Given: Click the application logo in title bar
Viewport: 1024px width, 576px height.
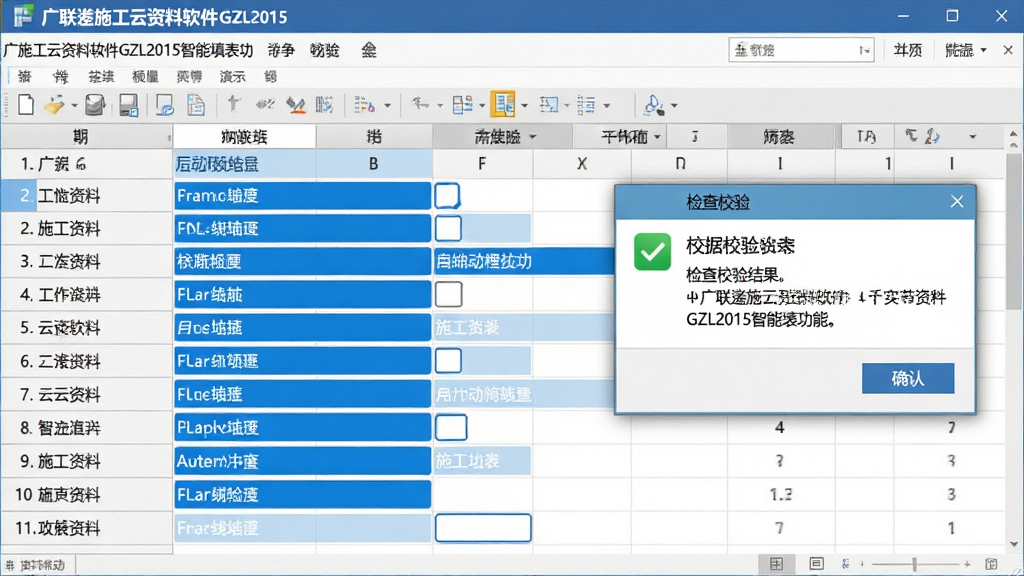Looking at the screenshot, I should click(x=23, y=16).
